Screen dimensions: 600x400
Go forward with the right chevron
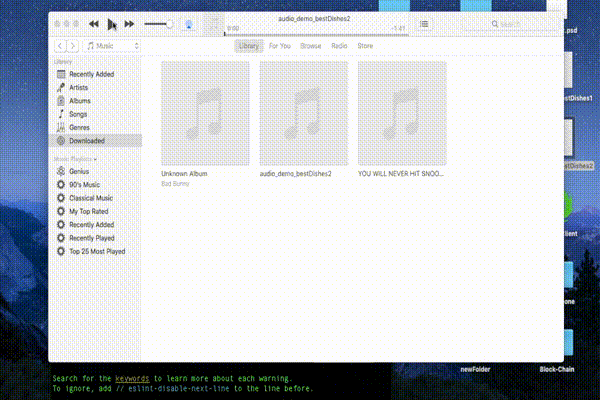click(x=73, y=46)
